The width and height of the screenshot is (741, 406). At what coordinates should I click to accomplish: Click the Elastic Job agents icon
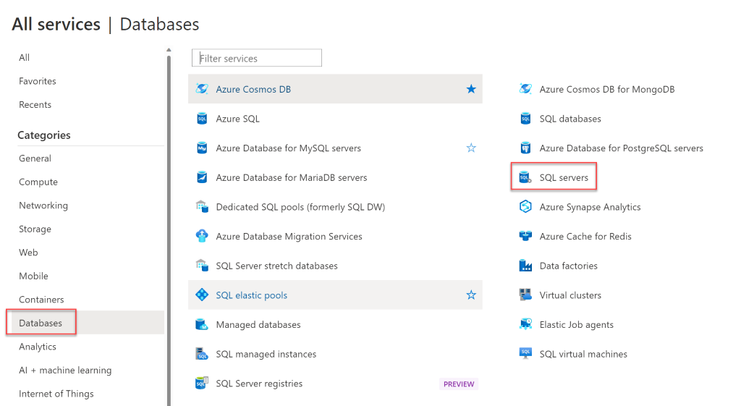(525, 325)
